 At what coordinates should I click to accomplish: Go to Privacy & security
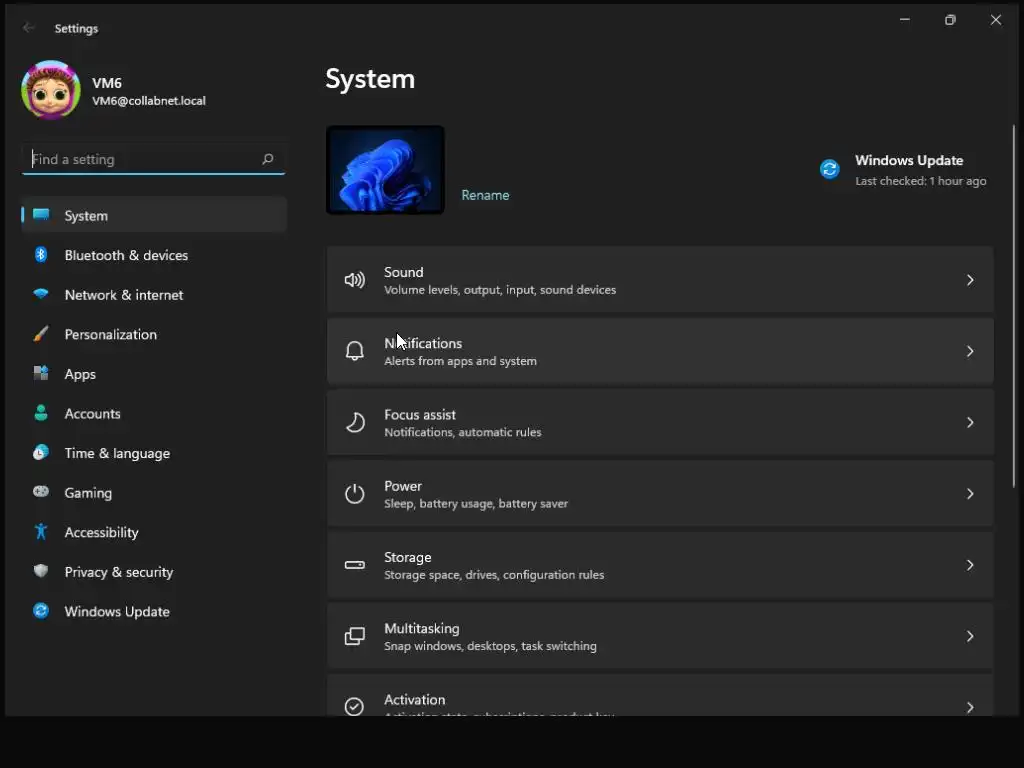coord(118,572)
